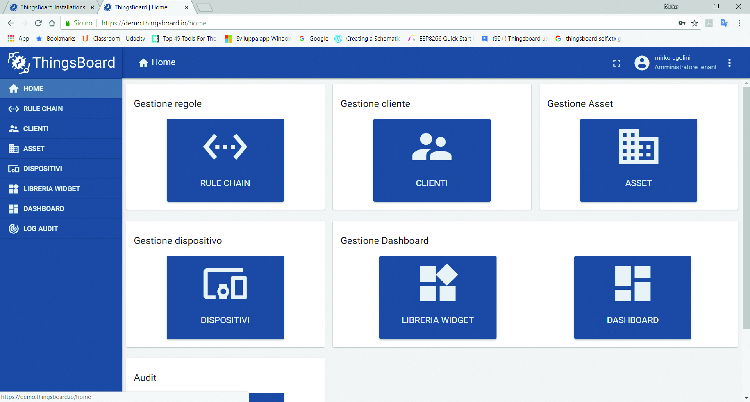Toggle fullscreen mode in the header
The width and height of the screenshot is (750, 402).
pyautogui.click(x=617, y=63)
